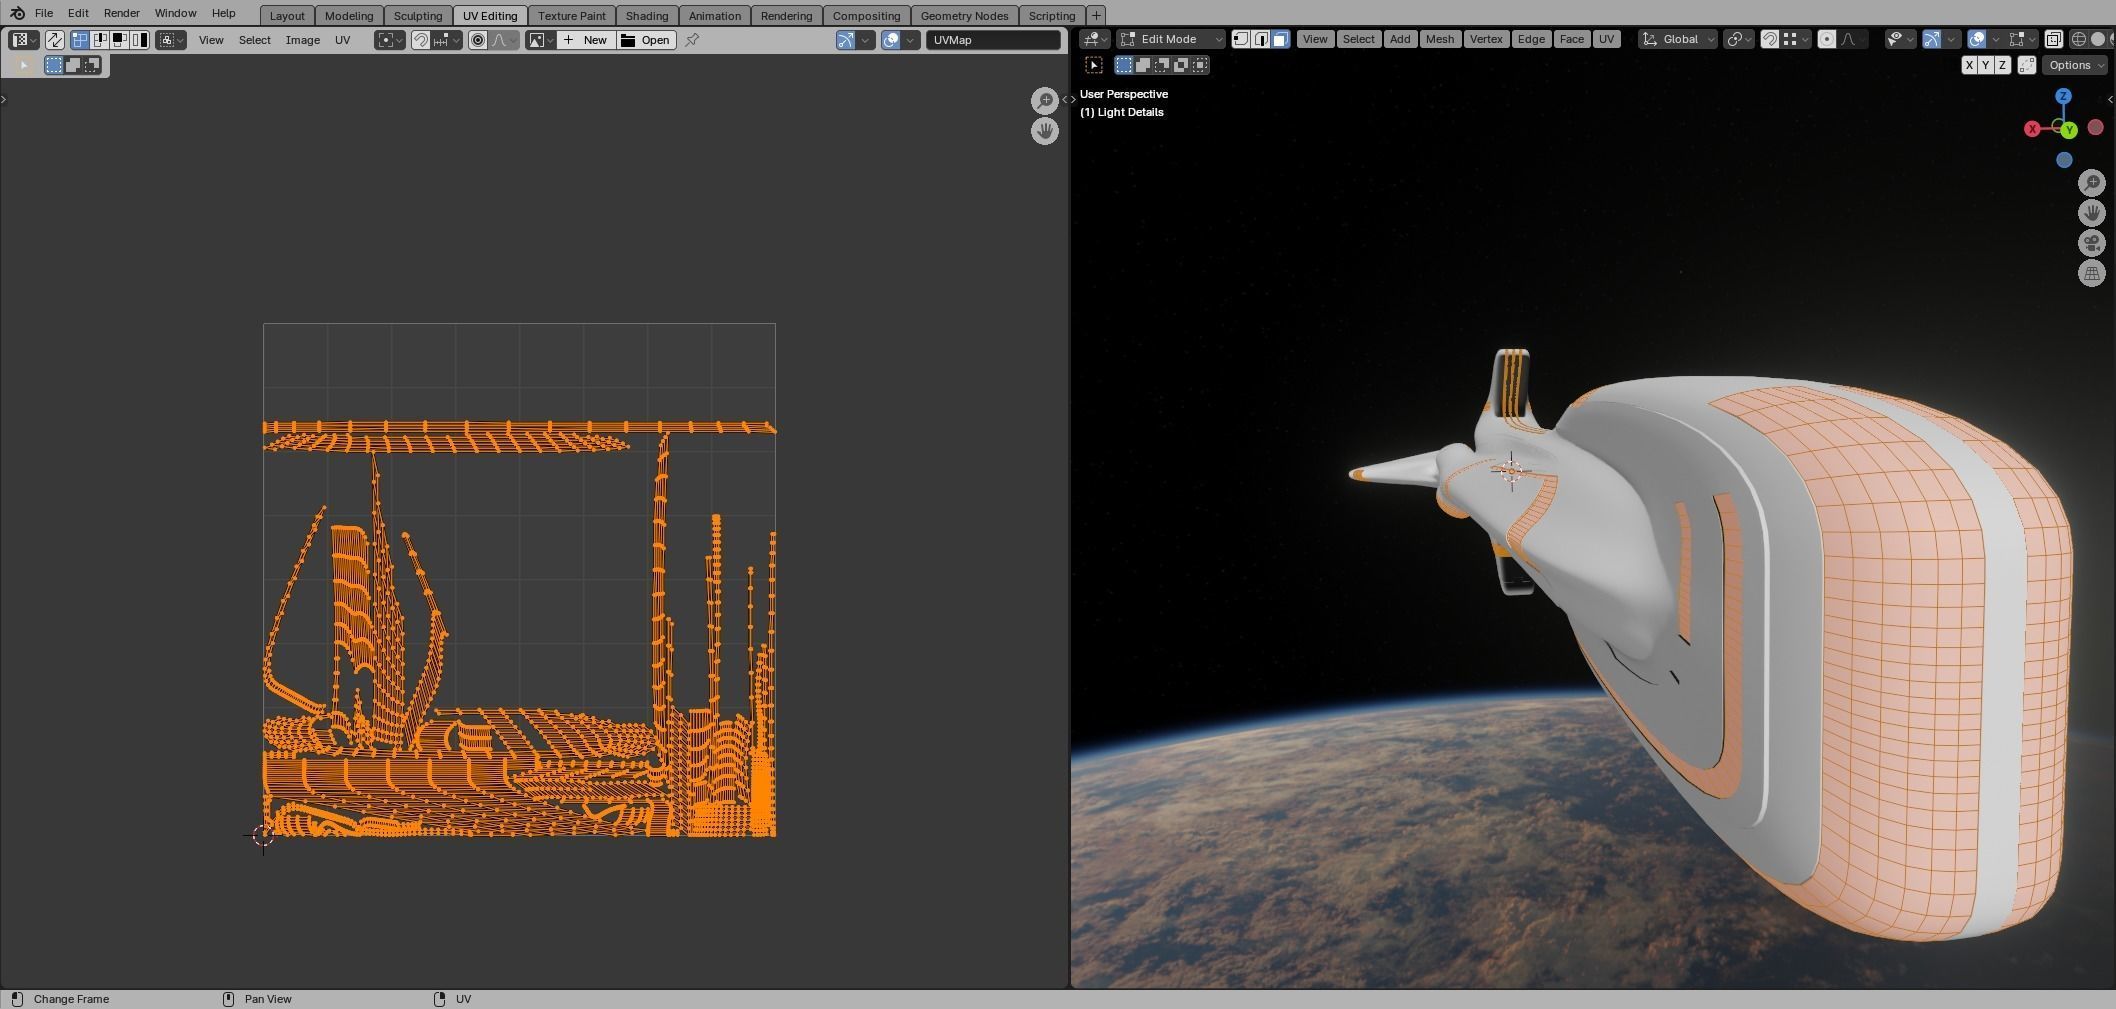The height and width of the screenshot is (1009, 2116).
Task: Browse linked image dropdown
Action: (x=541, y=40)
